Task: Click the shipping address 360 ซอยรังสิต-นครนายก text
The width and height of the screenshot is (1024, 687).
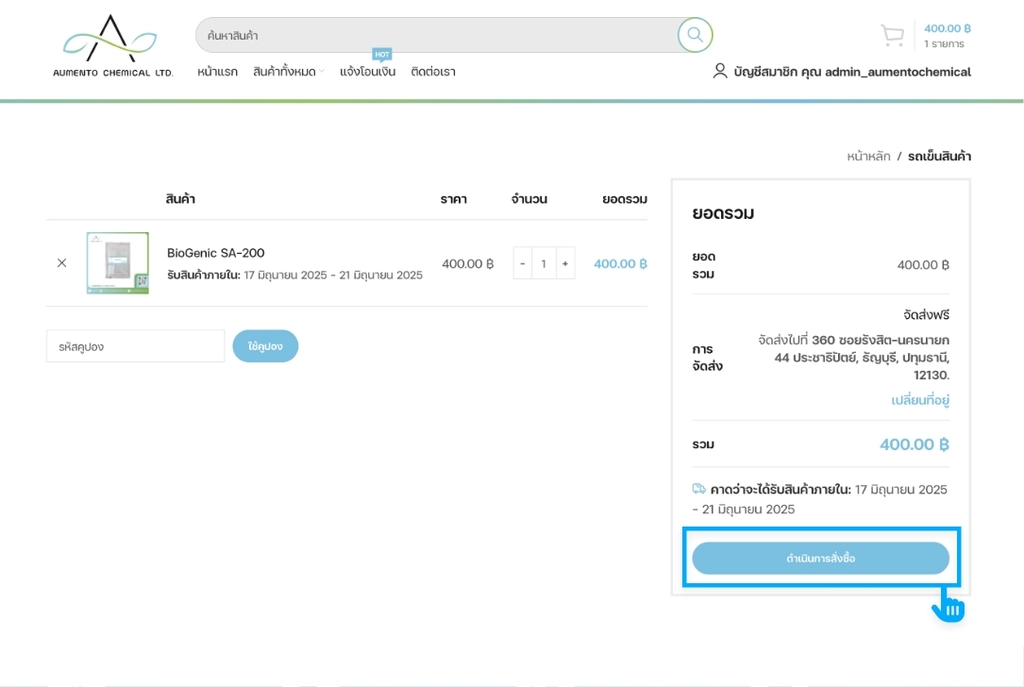Action: coord(854,358)
